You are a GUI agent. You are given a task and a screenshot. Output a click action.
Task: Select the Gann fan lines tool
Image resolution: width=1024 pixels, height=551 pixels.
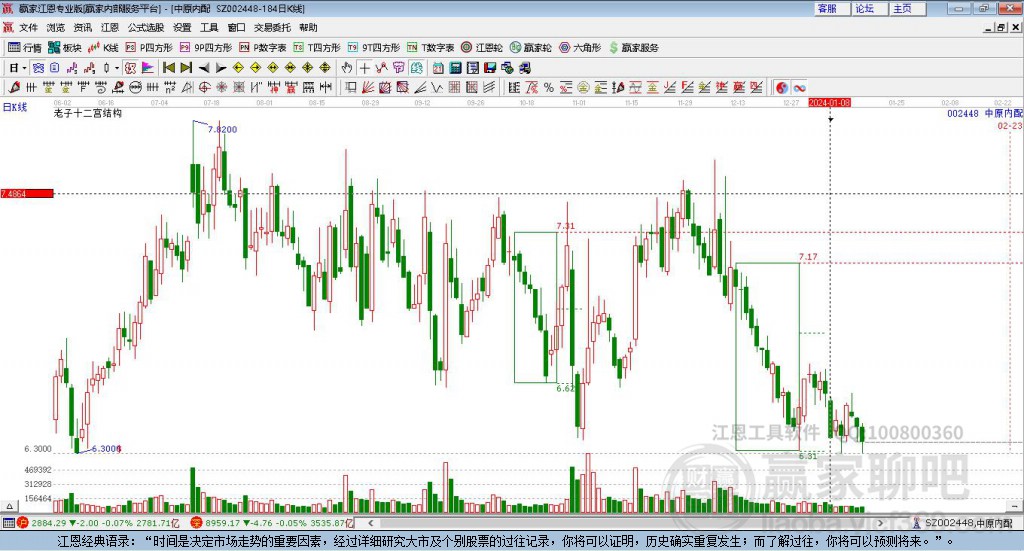click(x=367, y=87)
